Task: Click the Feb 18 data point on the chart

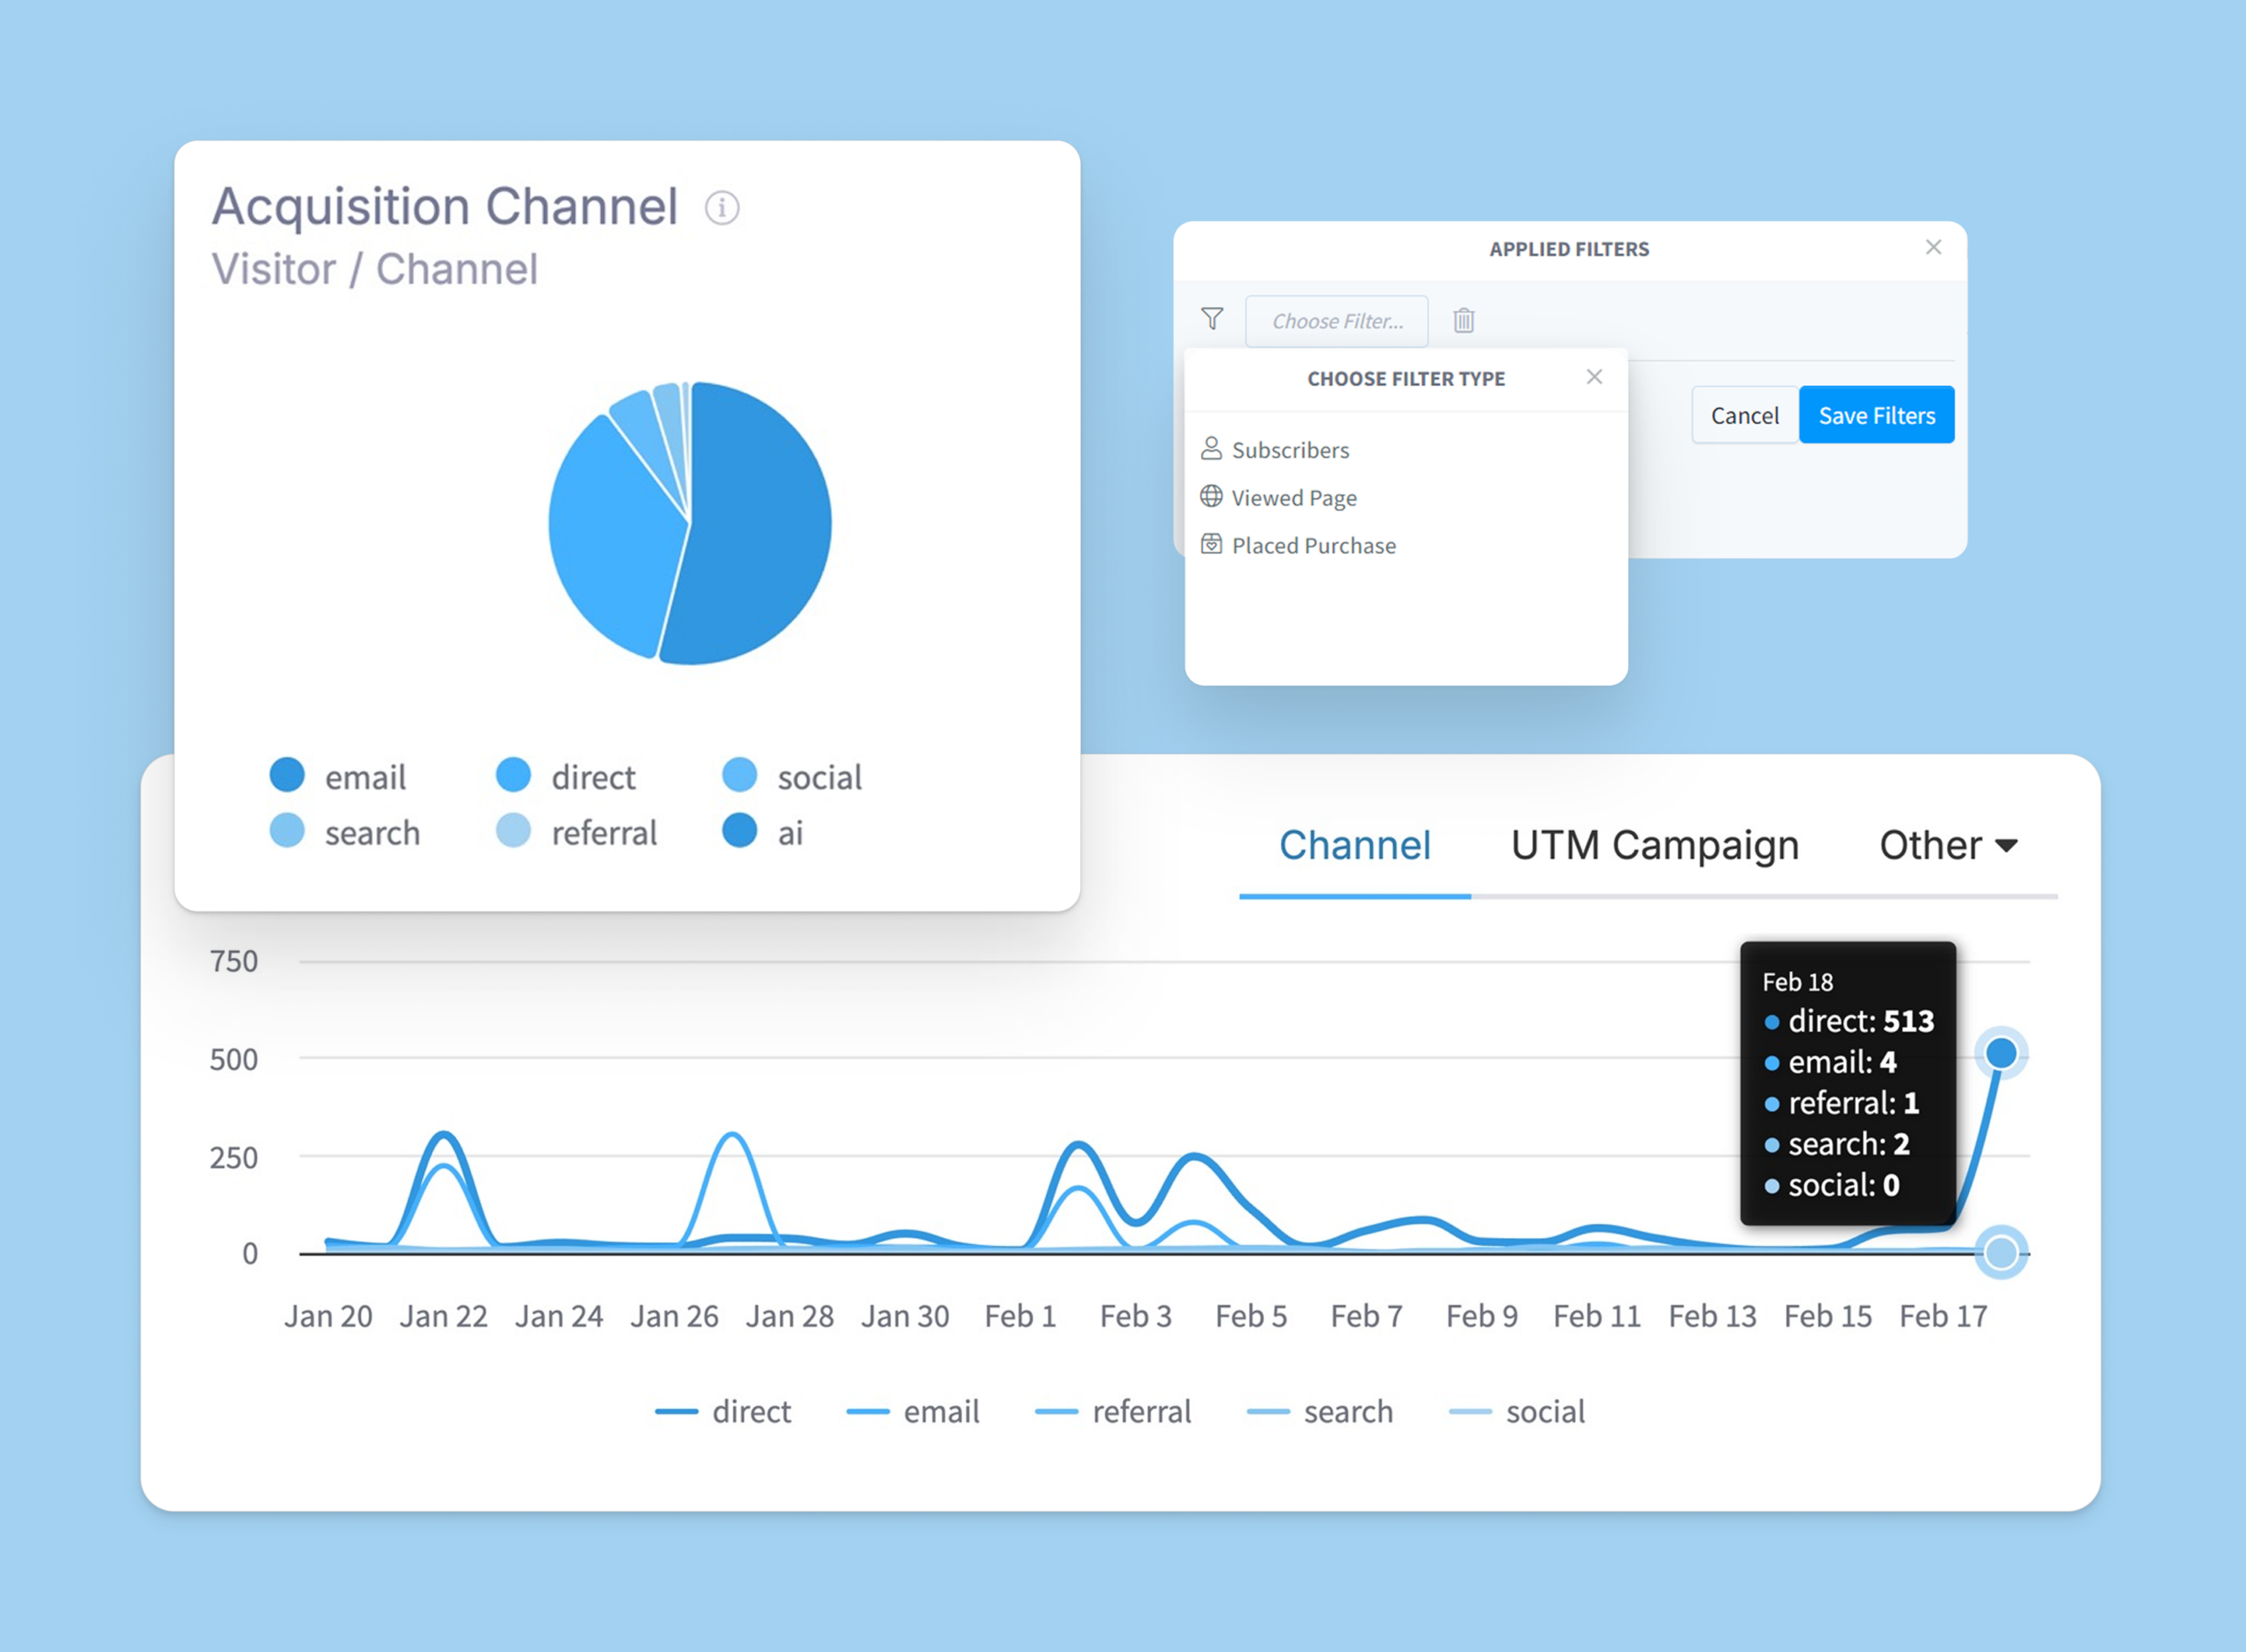Action: [2001, 1053]
